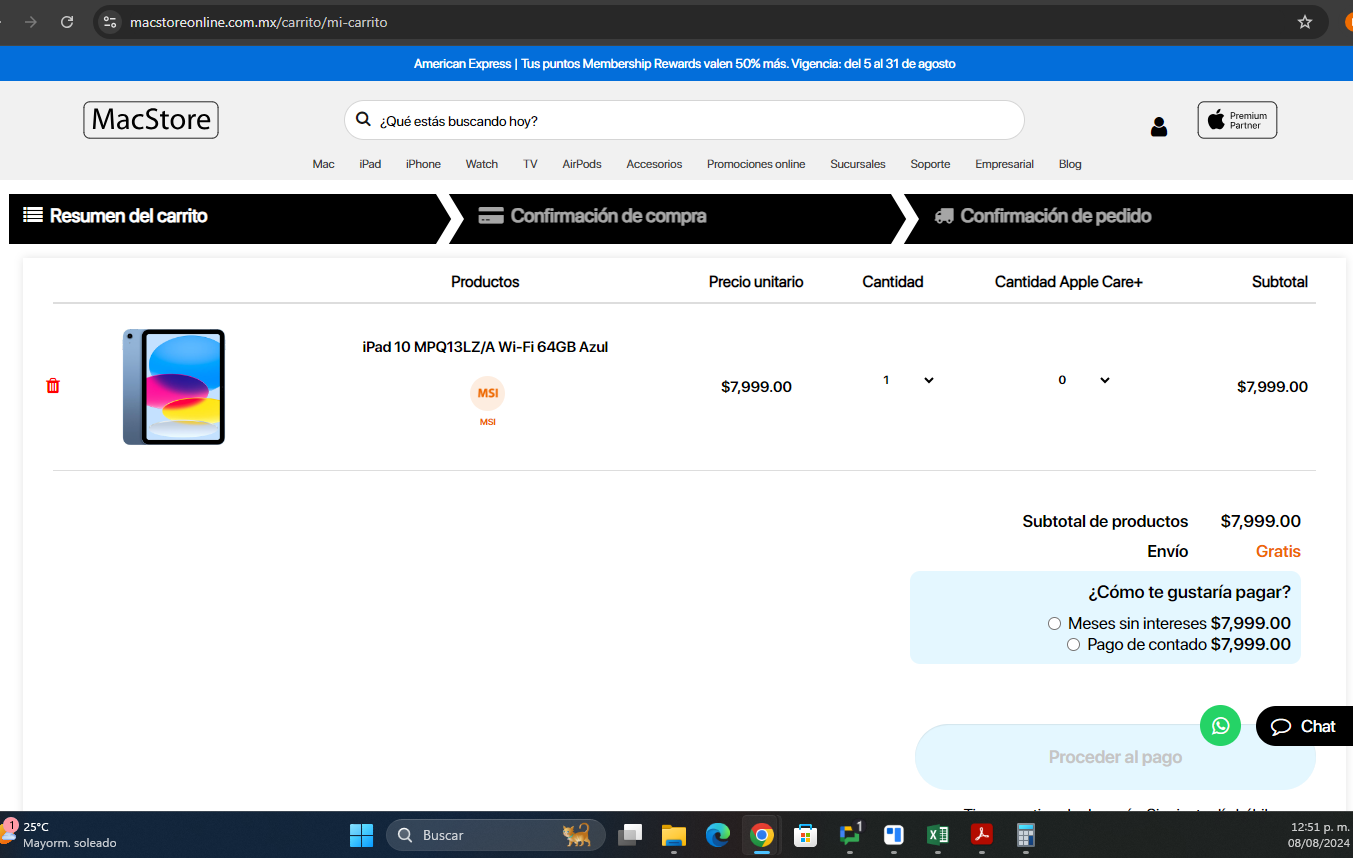Open Microsoft Store from the taskbar

[806, 835]
